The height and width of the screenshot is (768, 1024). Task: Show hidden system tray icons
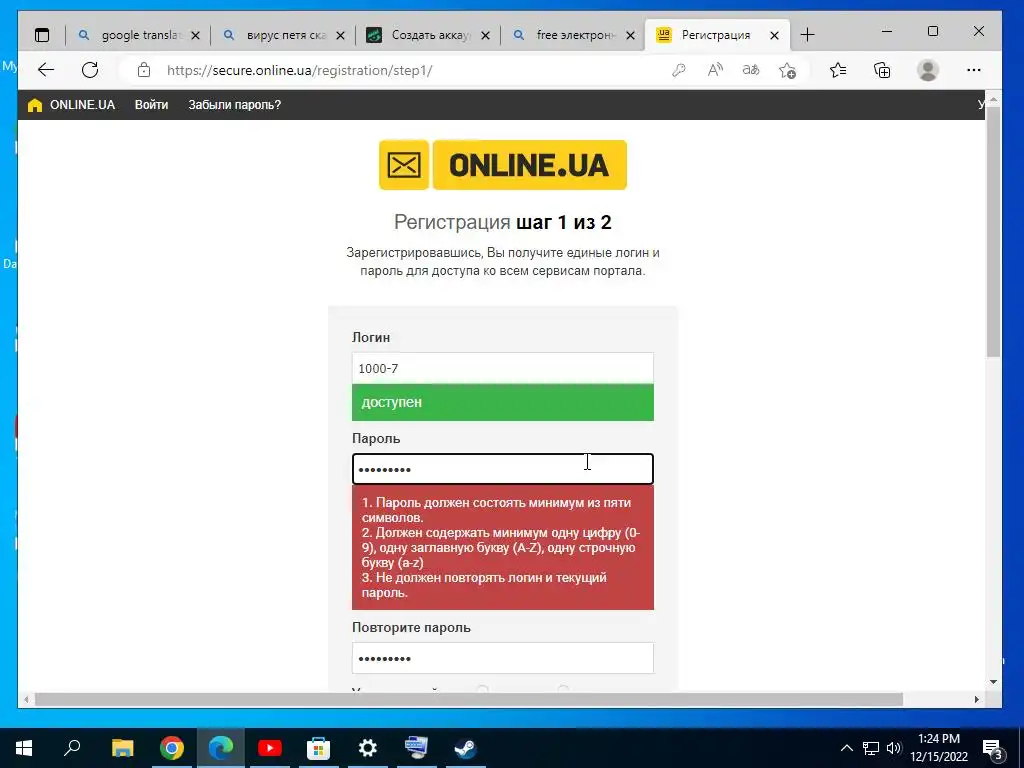[x=846, y=748]
